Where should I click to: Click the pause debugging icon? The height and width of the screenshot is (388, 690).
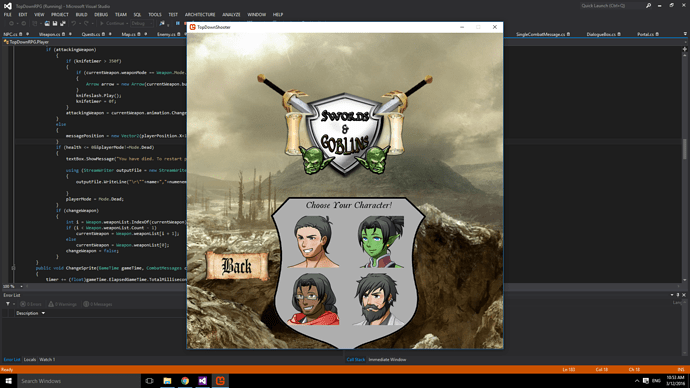click(178, 23)
